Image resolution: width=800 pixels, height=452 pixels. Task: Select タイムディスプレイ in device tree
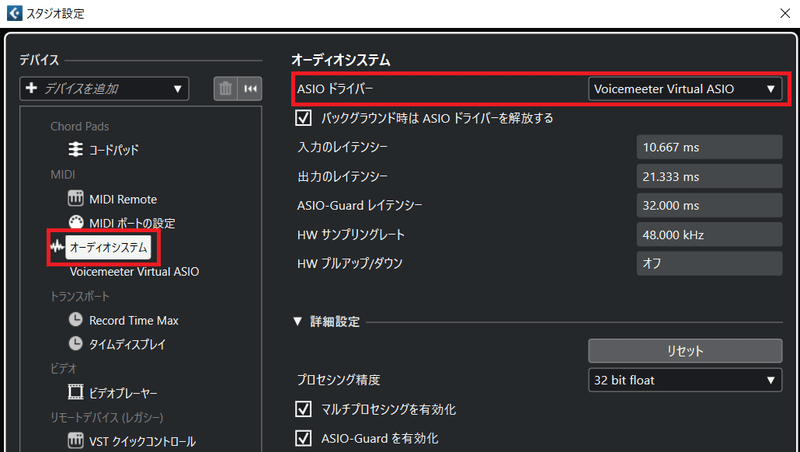tap(127, 344)
